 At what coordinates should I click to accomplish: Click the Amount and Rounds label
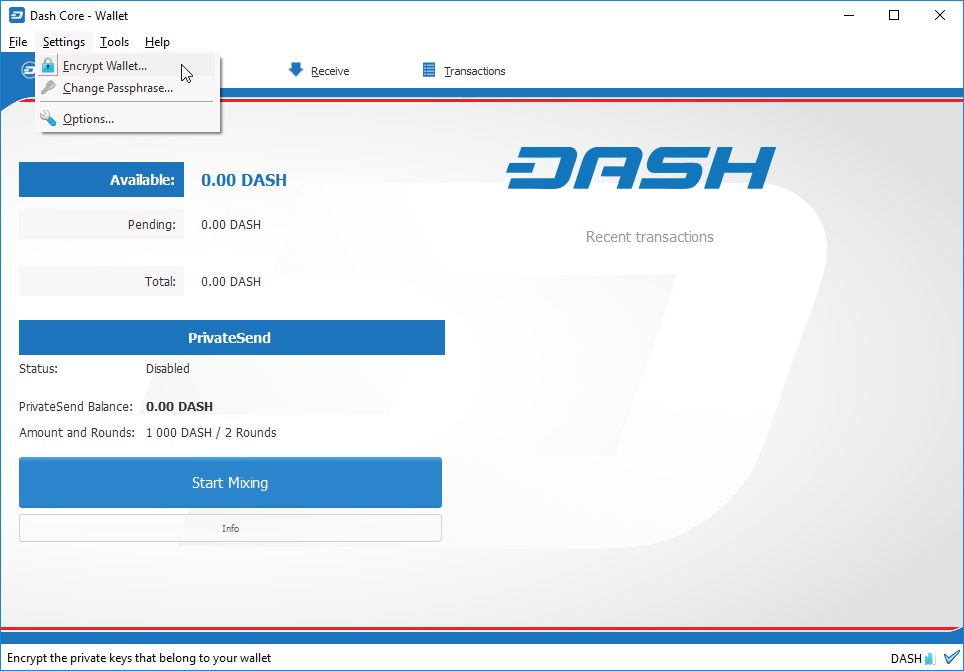77,432
